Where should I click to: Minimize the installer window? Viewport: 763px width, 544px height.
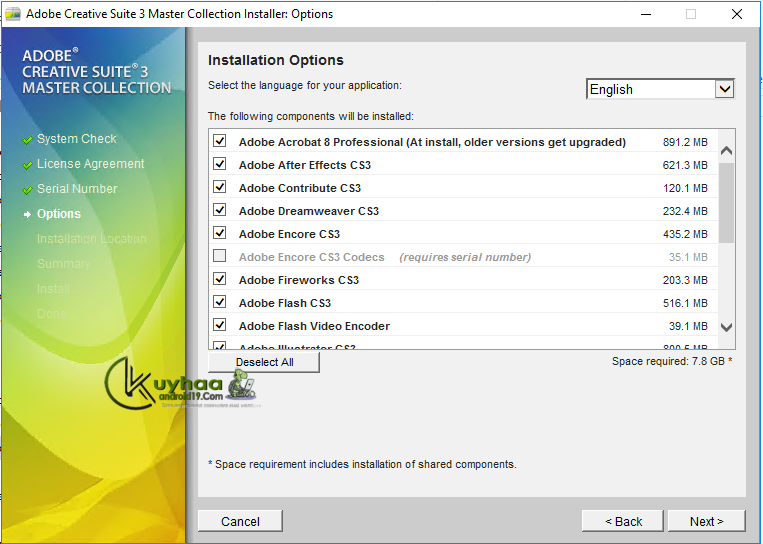point(646,14)
